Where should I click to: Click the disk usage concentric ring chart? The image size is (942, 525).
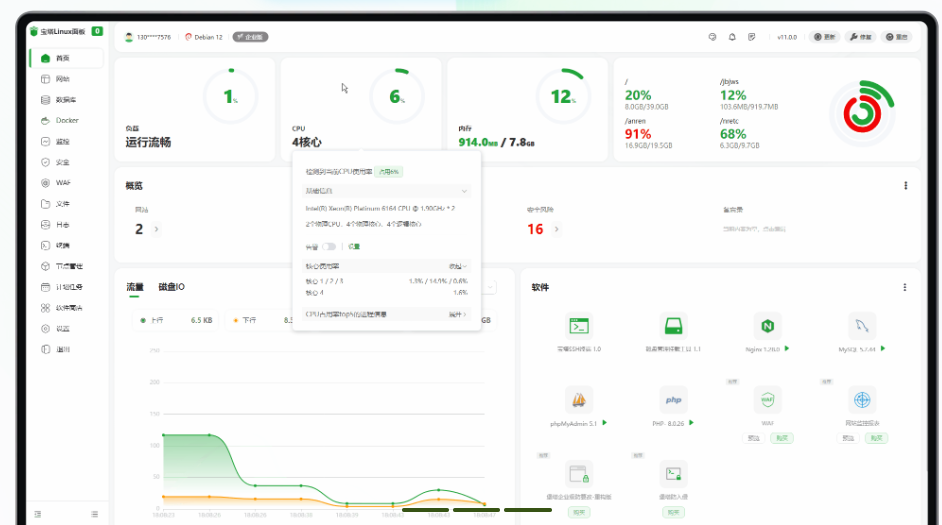pos(862,113)
